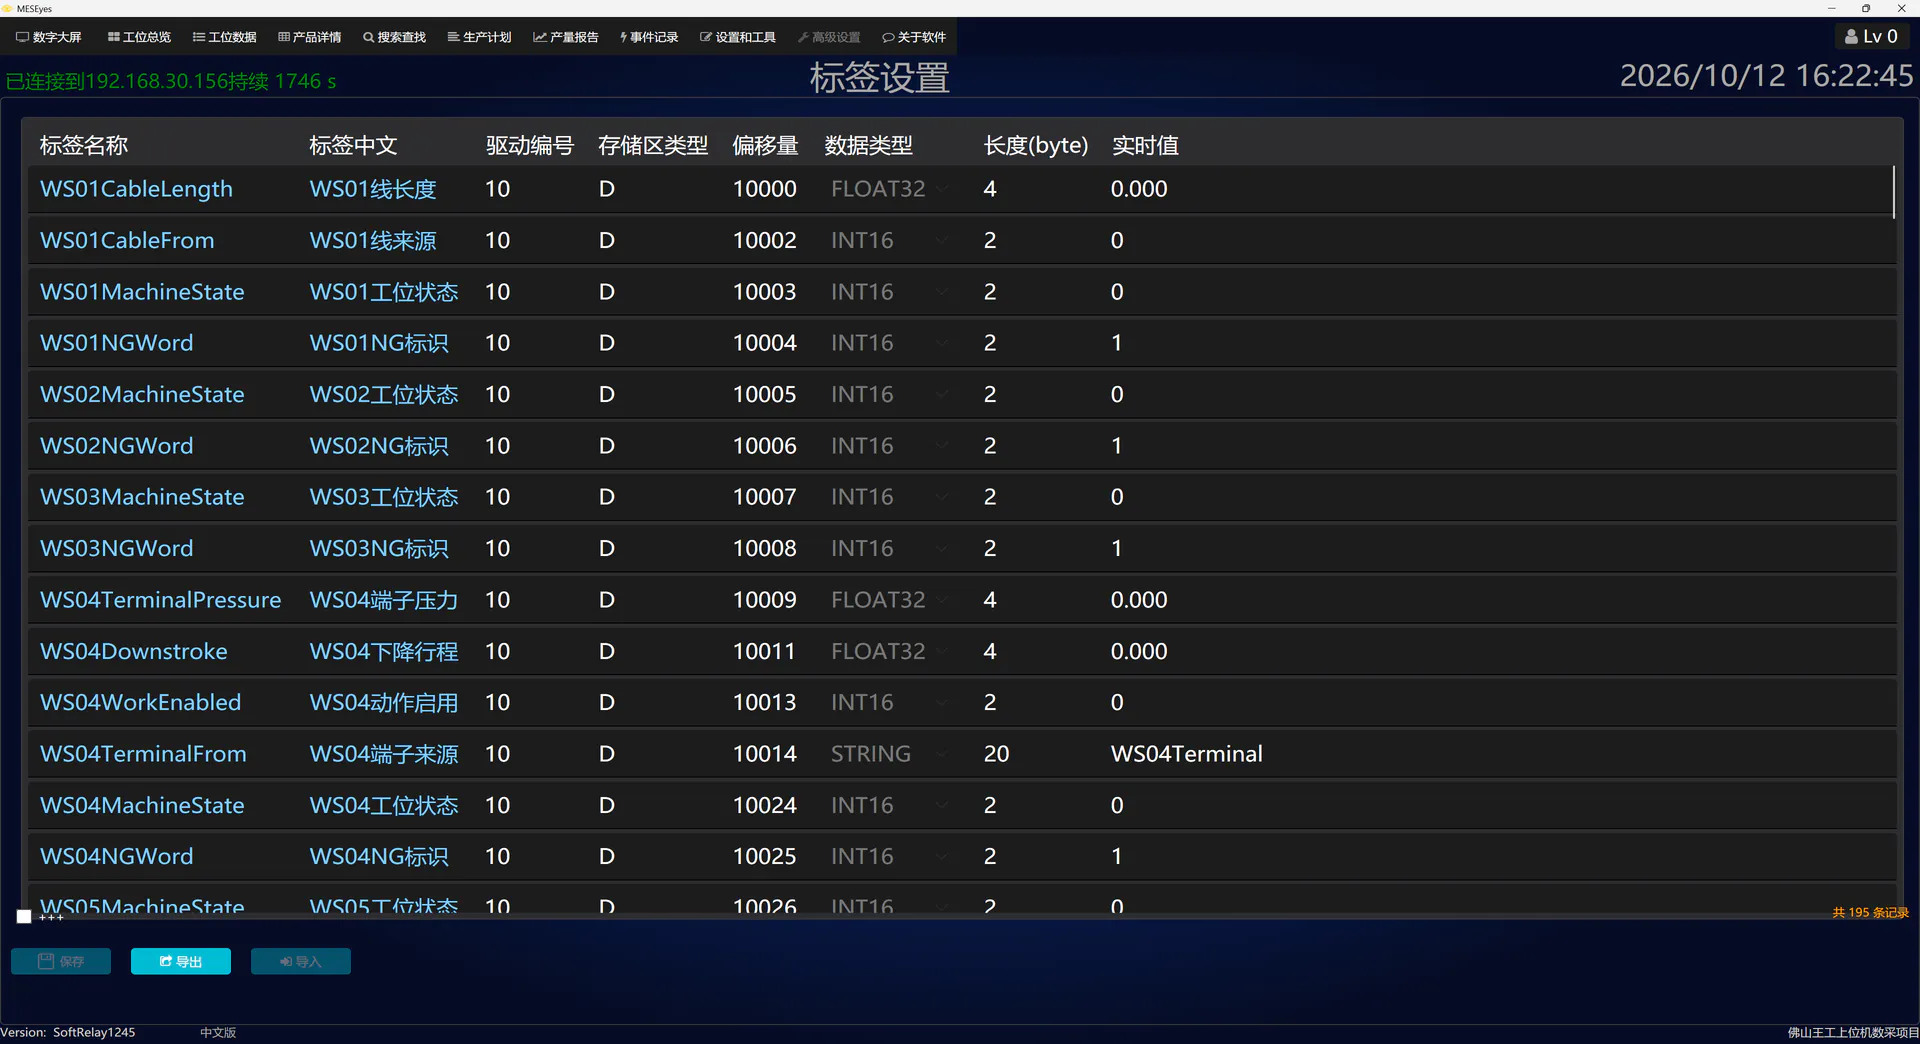Open 设置和工具 menu
The width and height of the screenshot is (1920, 1044).
coord(738,37)
